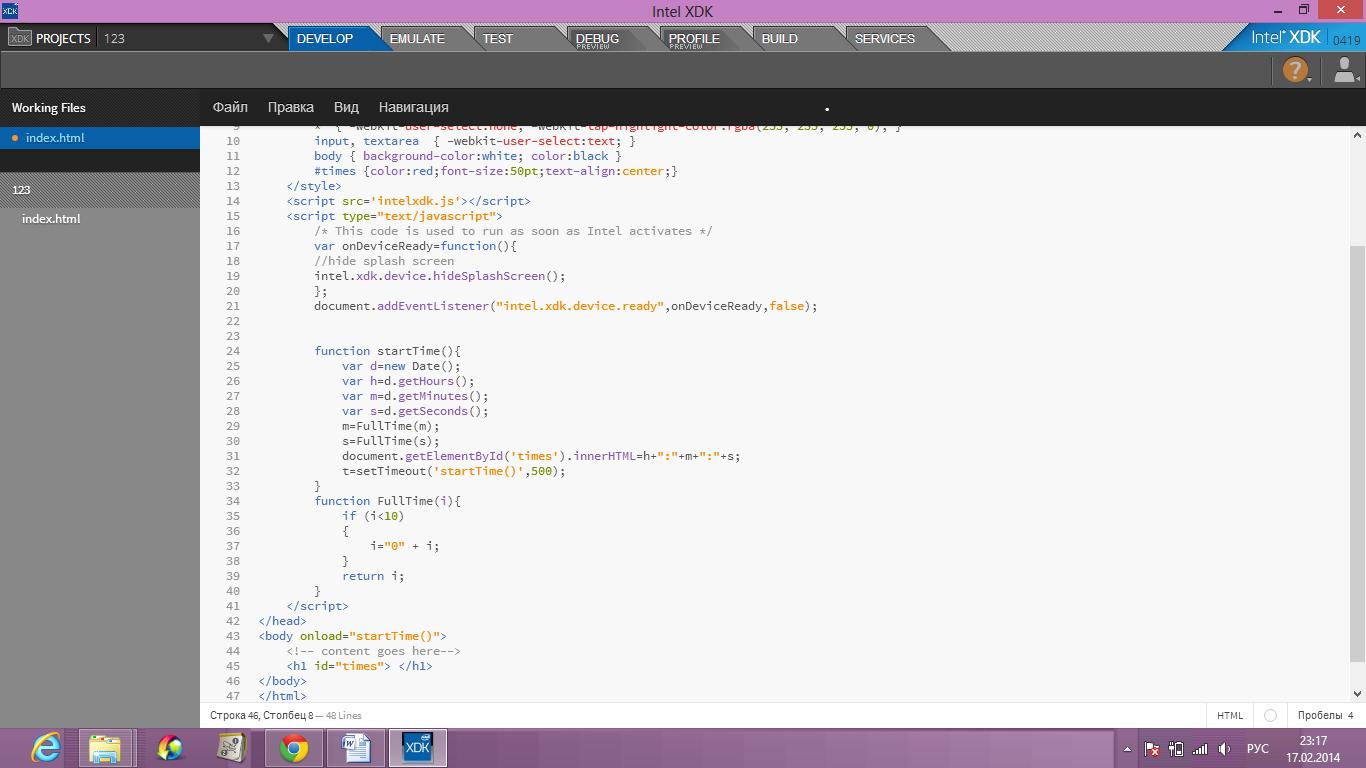Select index.html in Working Files

100,138
